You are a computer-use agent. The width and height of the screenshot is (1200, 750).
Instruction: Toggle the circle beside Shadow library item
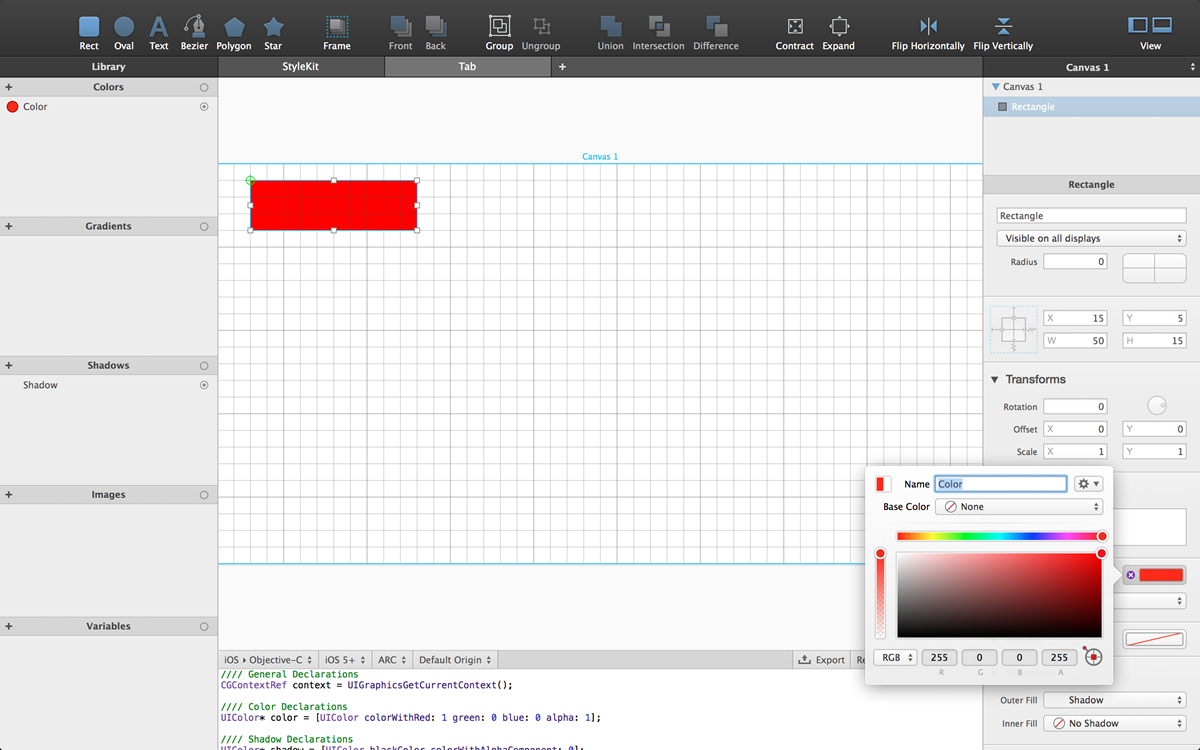[204, 385]
